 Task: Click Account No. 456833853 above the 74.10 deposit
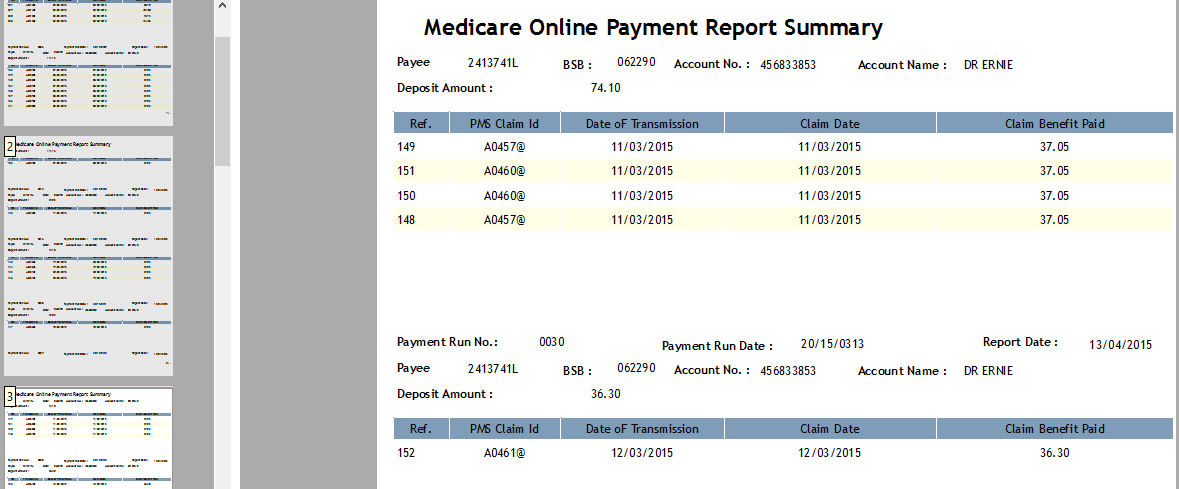tap(788, 65)
